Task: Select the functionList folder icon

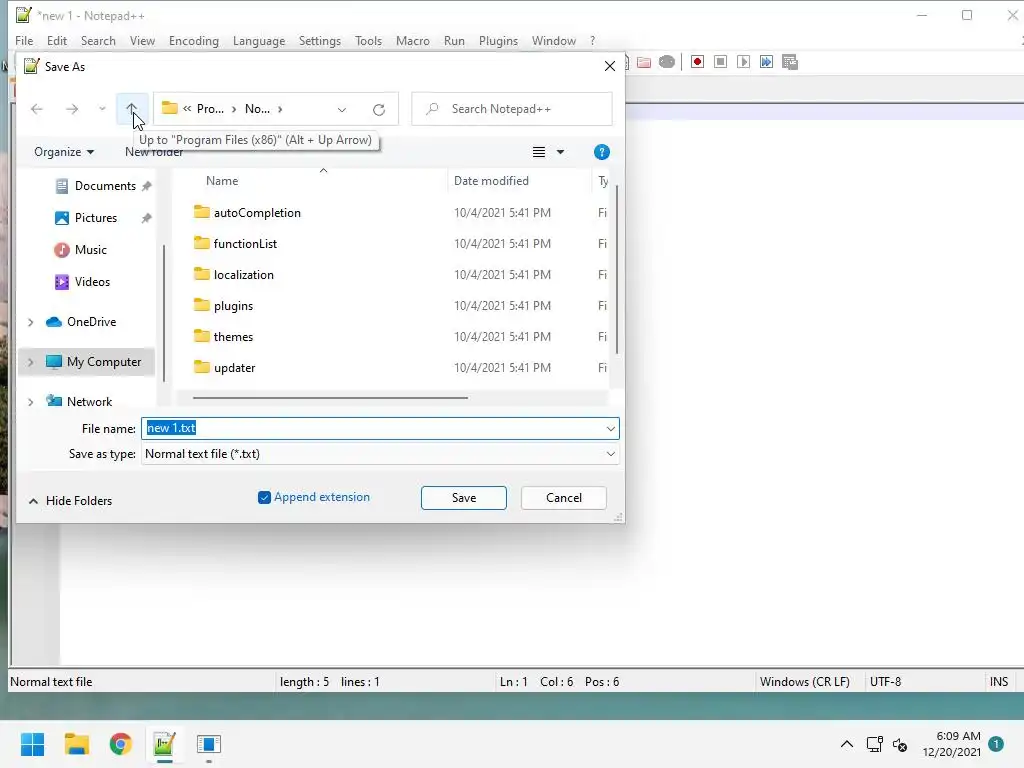Action: [202, 243]
